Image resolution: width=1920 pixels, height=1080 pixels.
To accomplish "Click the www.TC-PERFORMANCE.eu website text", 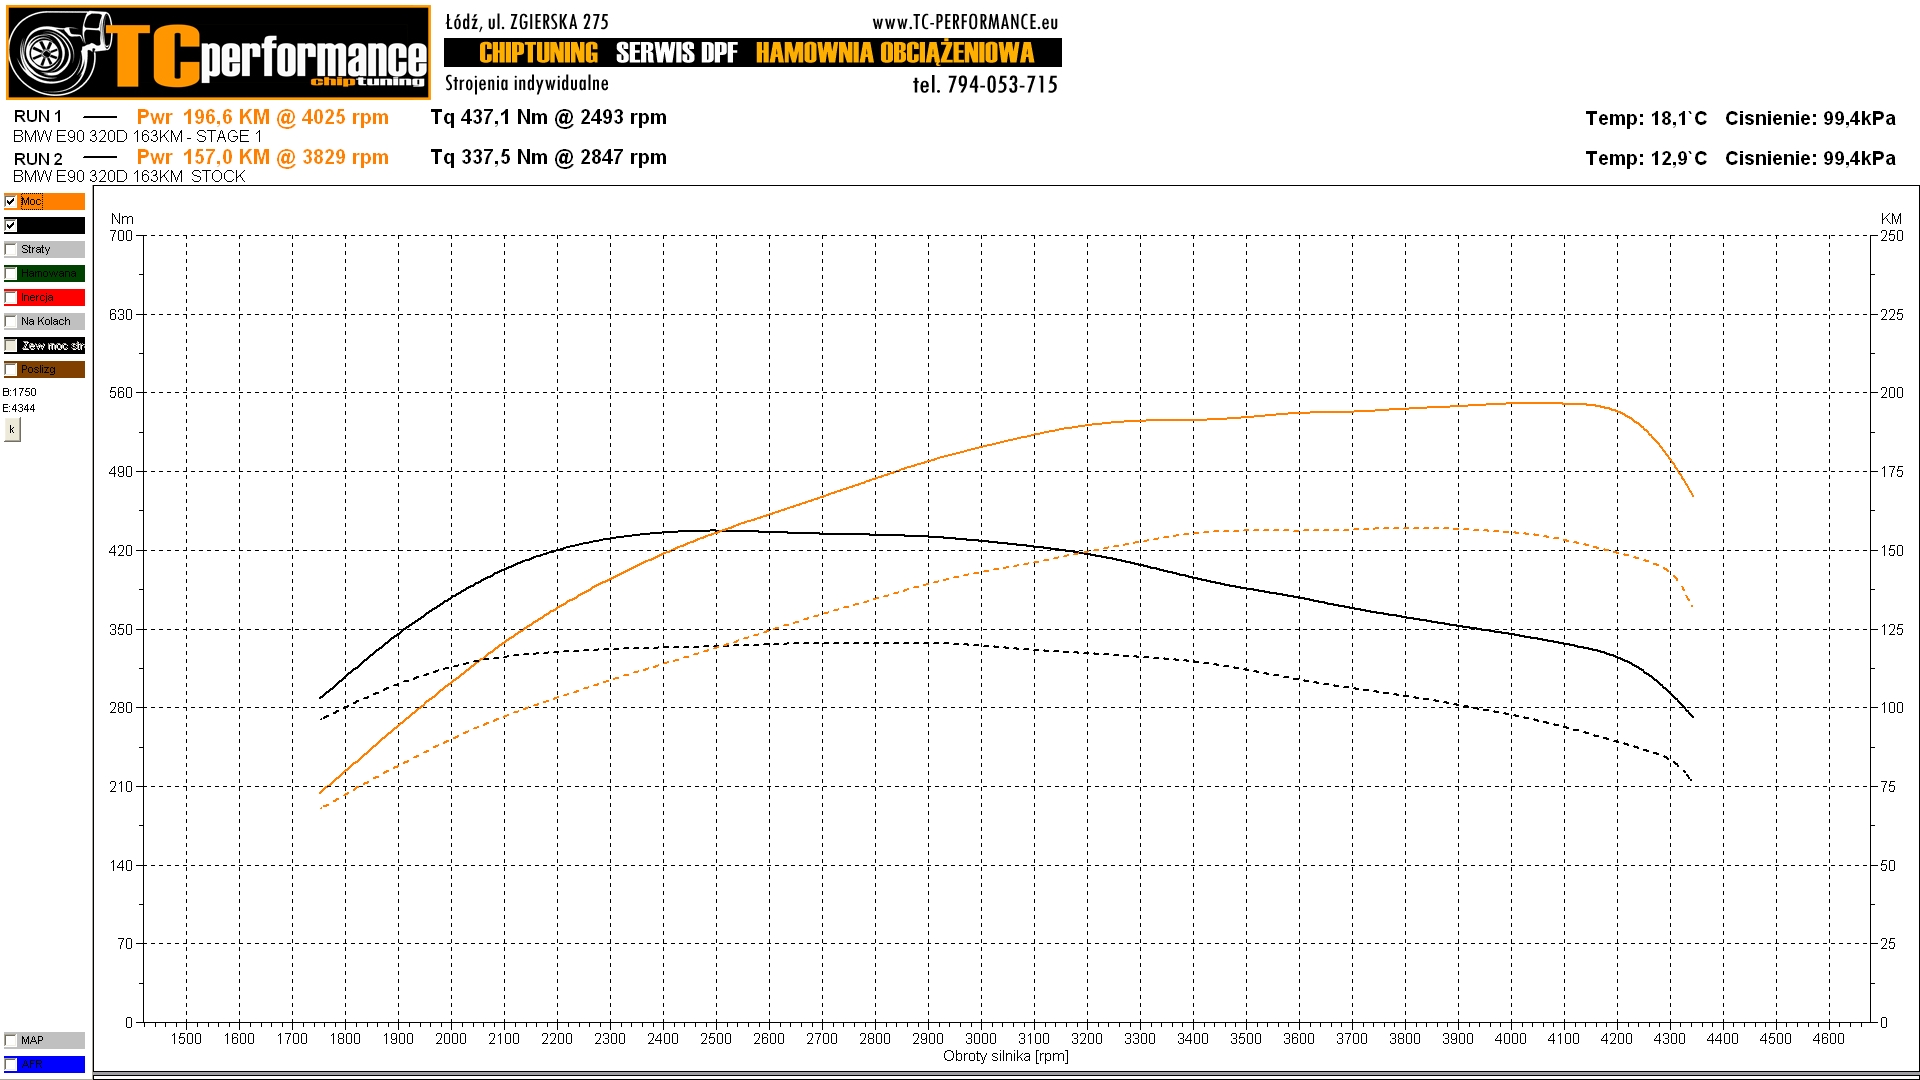I will point(964,22).
